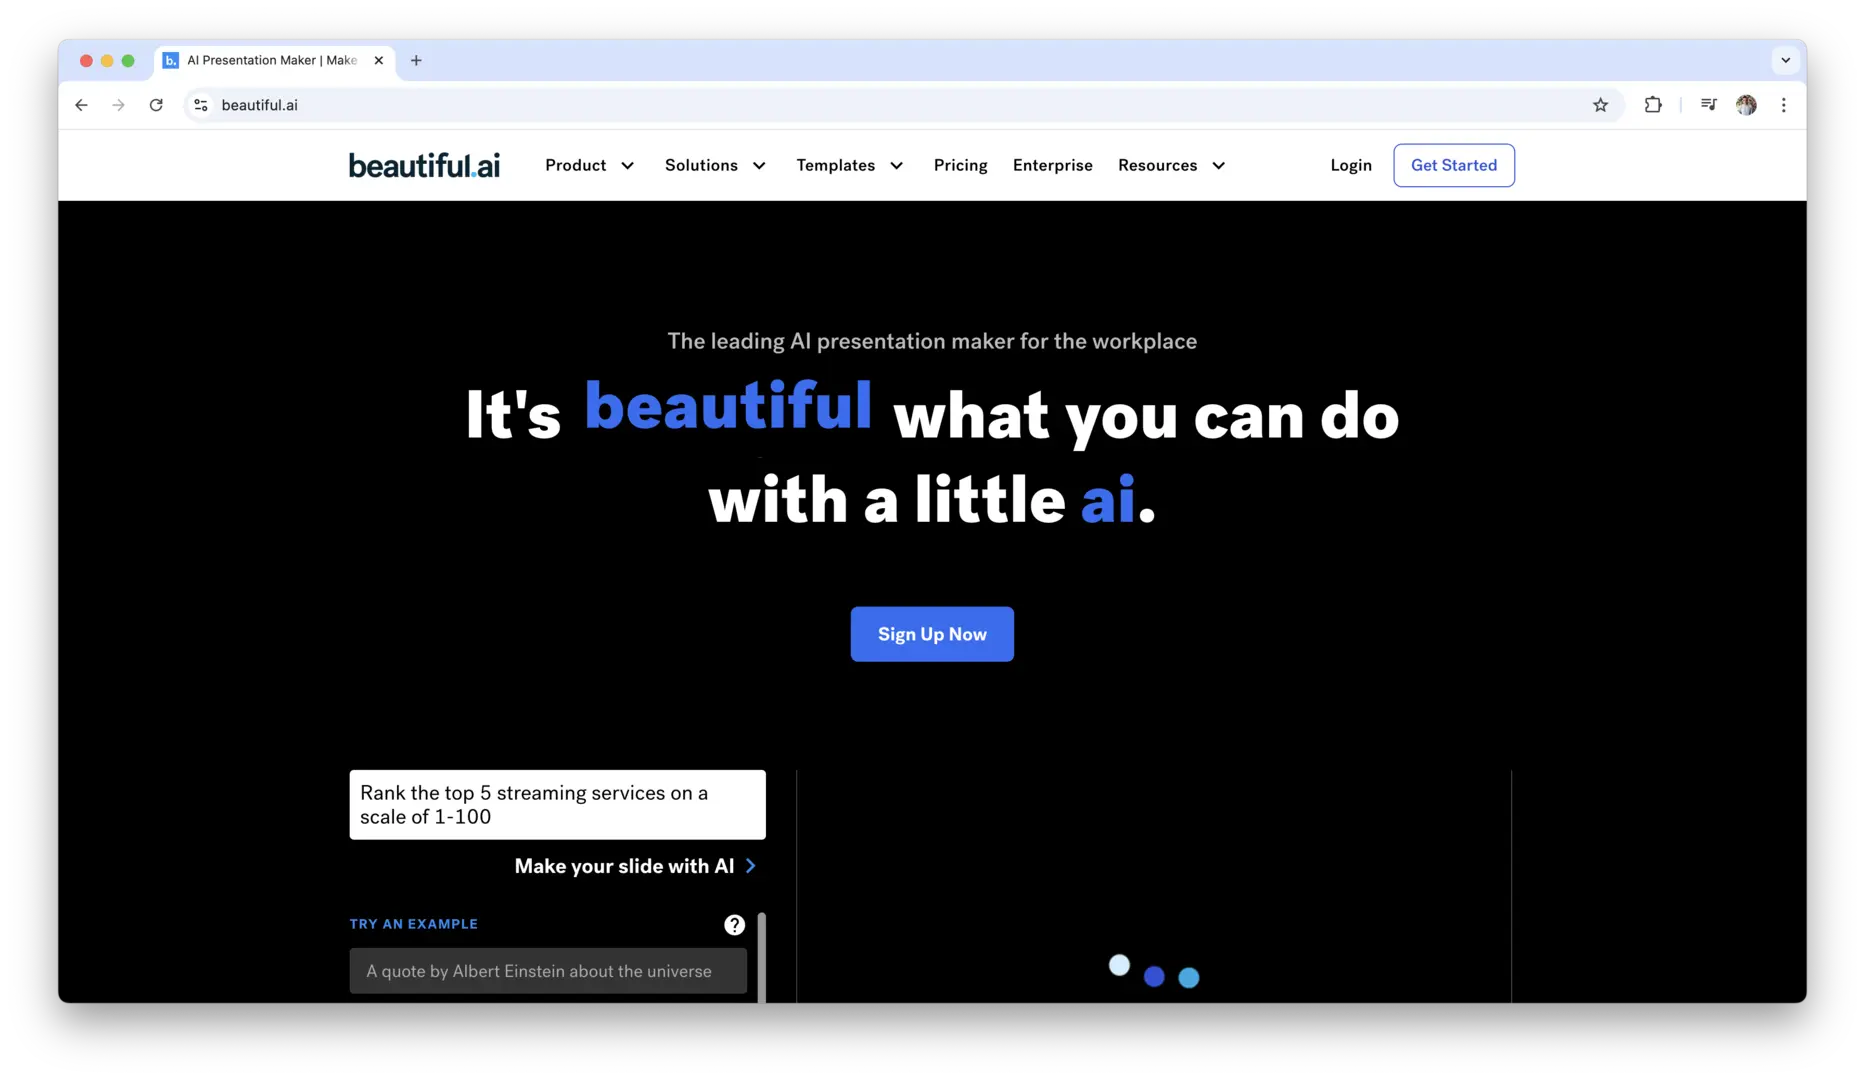Click the macOS green fullscreen window button
The height and width of the screenshot is (1080, 1865).
pyautogui.click(x=128, y=61)
